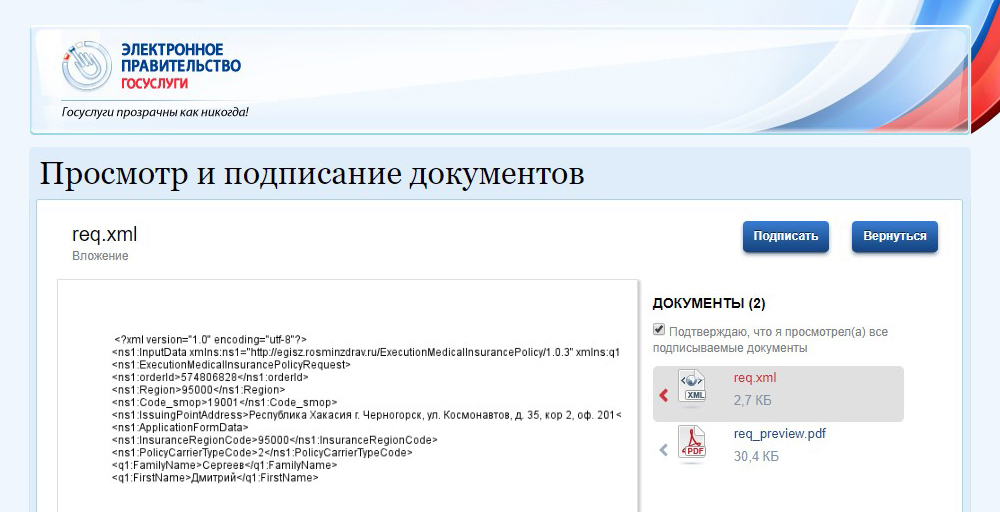Click the FamilyName line in the XML preview
1000x512 pixels.
[x=224, y=465]
